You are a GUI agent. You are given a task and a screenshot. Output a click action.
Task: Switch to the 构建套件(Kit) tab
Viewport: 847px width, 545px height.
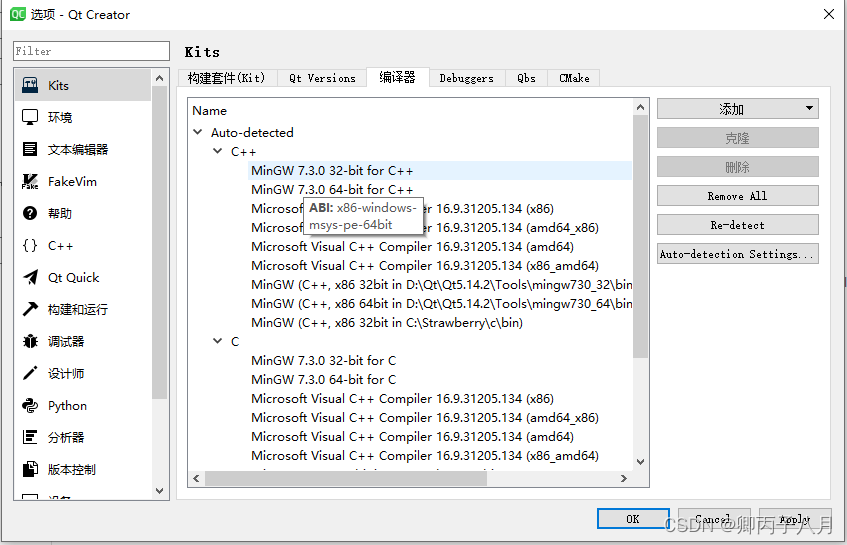click(x=227, y=78)
